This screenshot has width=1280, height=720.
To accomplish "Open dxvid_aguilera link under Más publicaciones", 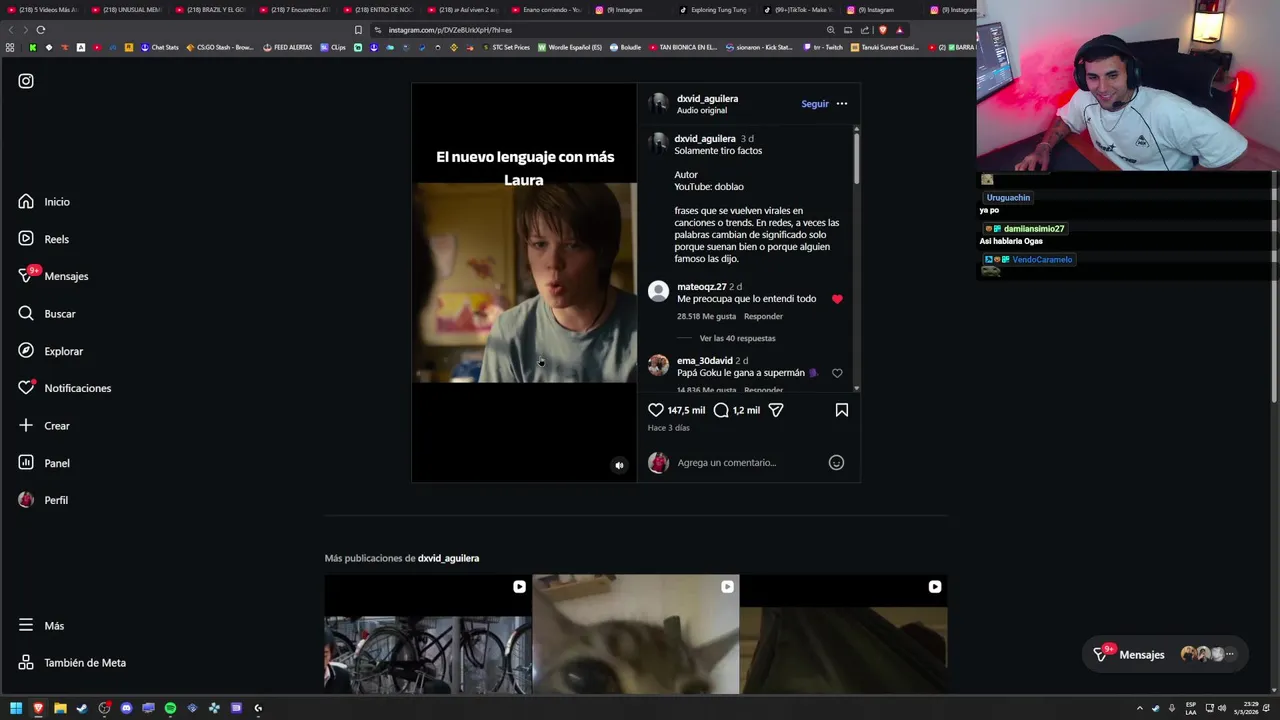I will pos(448,558).
